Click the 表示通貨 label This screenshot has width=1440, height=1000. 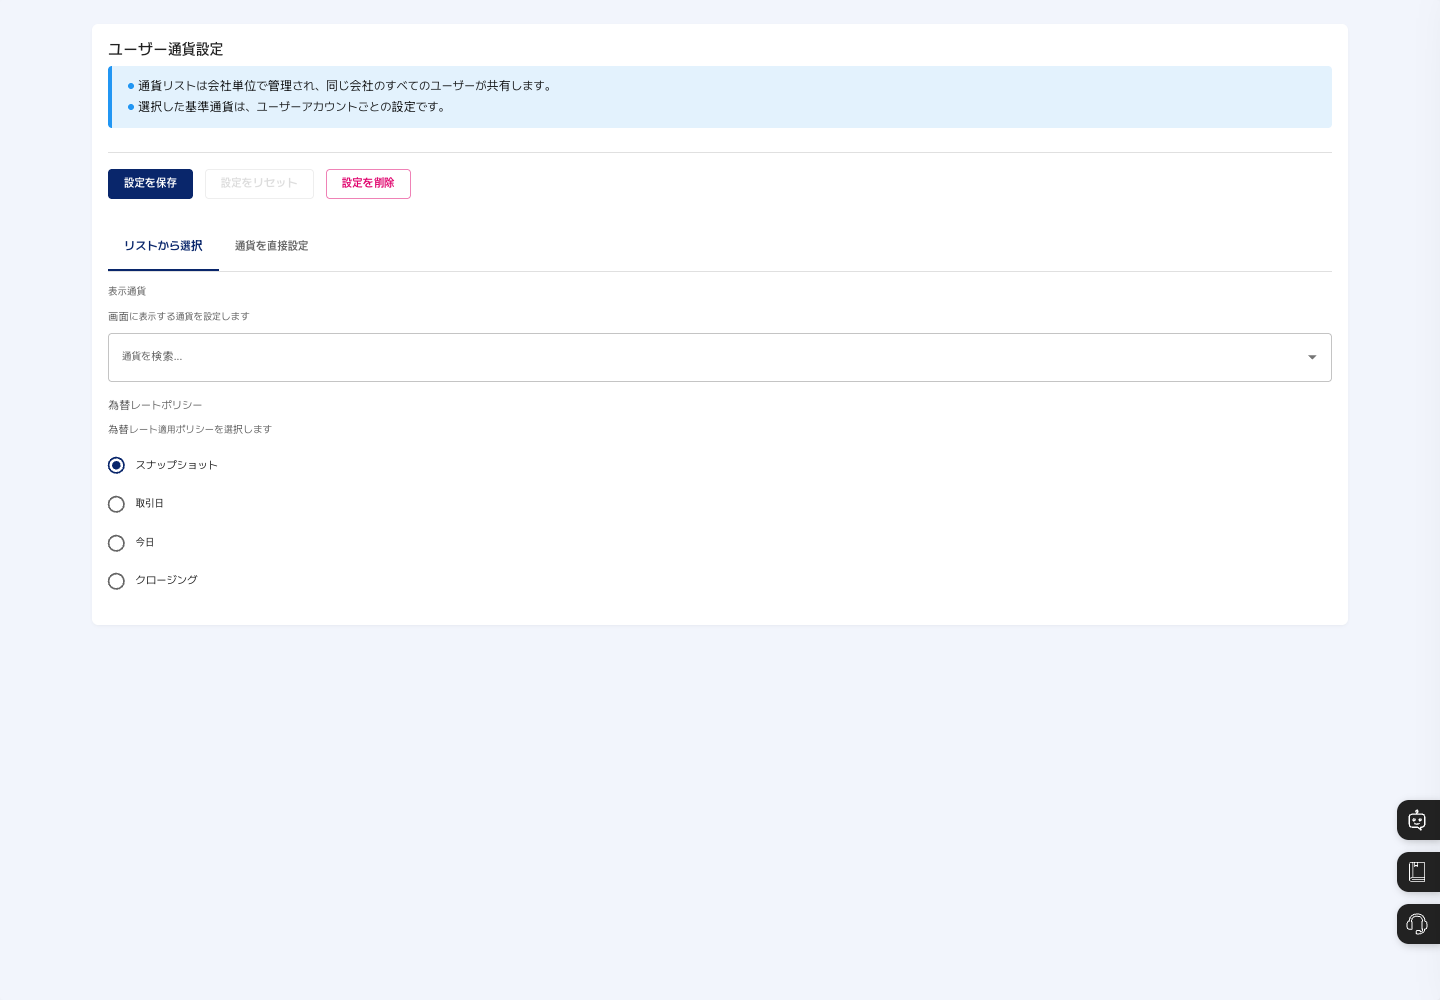coord(127,291)
